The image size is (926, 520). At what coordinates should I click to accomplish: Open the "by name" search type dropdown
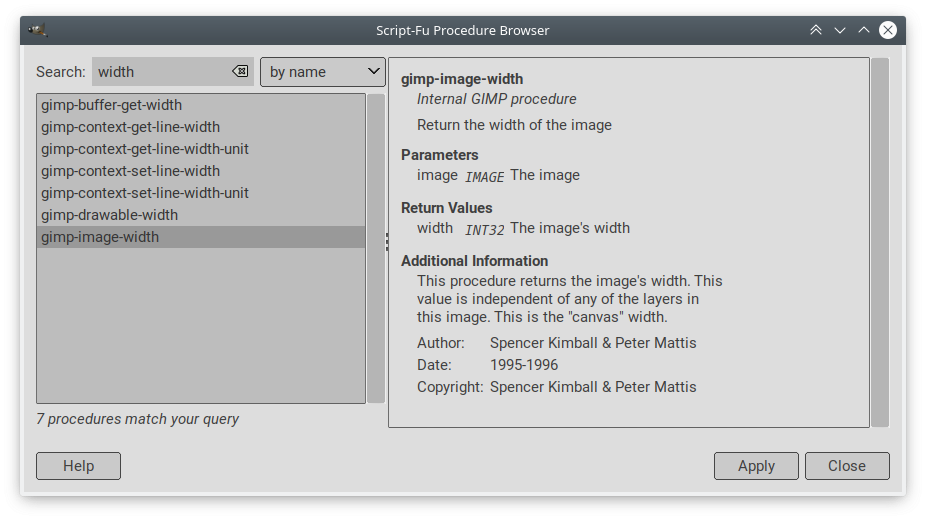click(323, 72)
